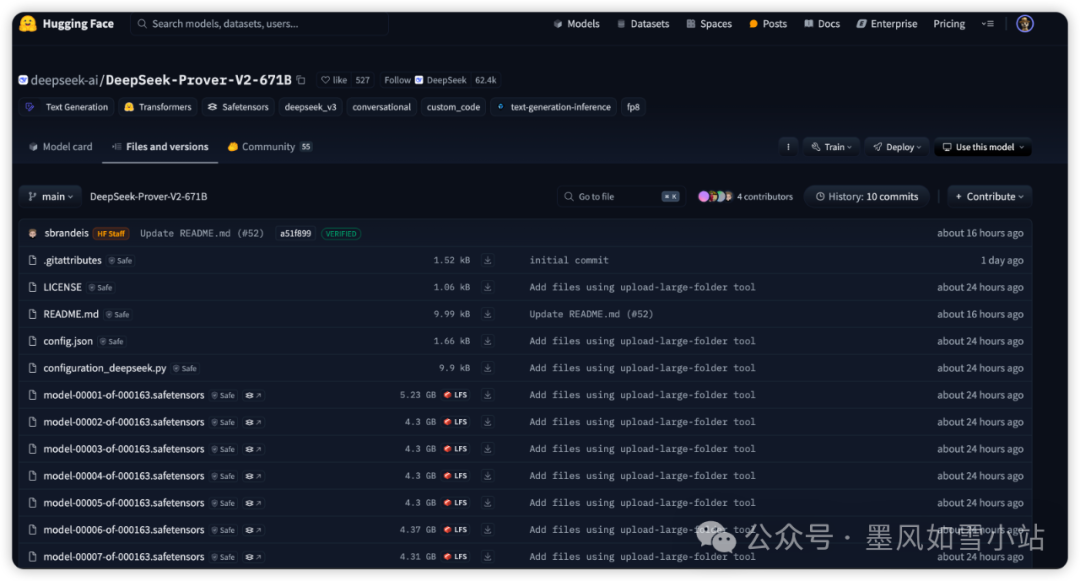This screenshot has width=1080, height=581.
Task: Like the DeepSeek-Prover-V2-671B model
Action: pyautogui.click(x=337, y=79)
